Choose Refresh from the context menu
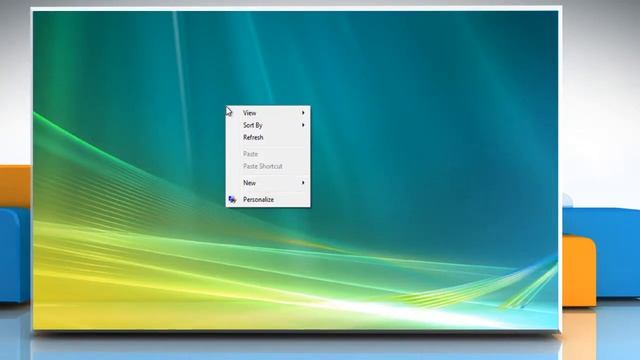 [268, 137]
